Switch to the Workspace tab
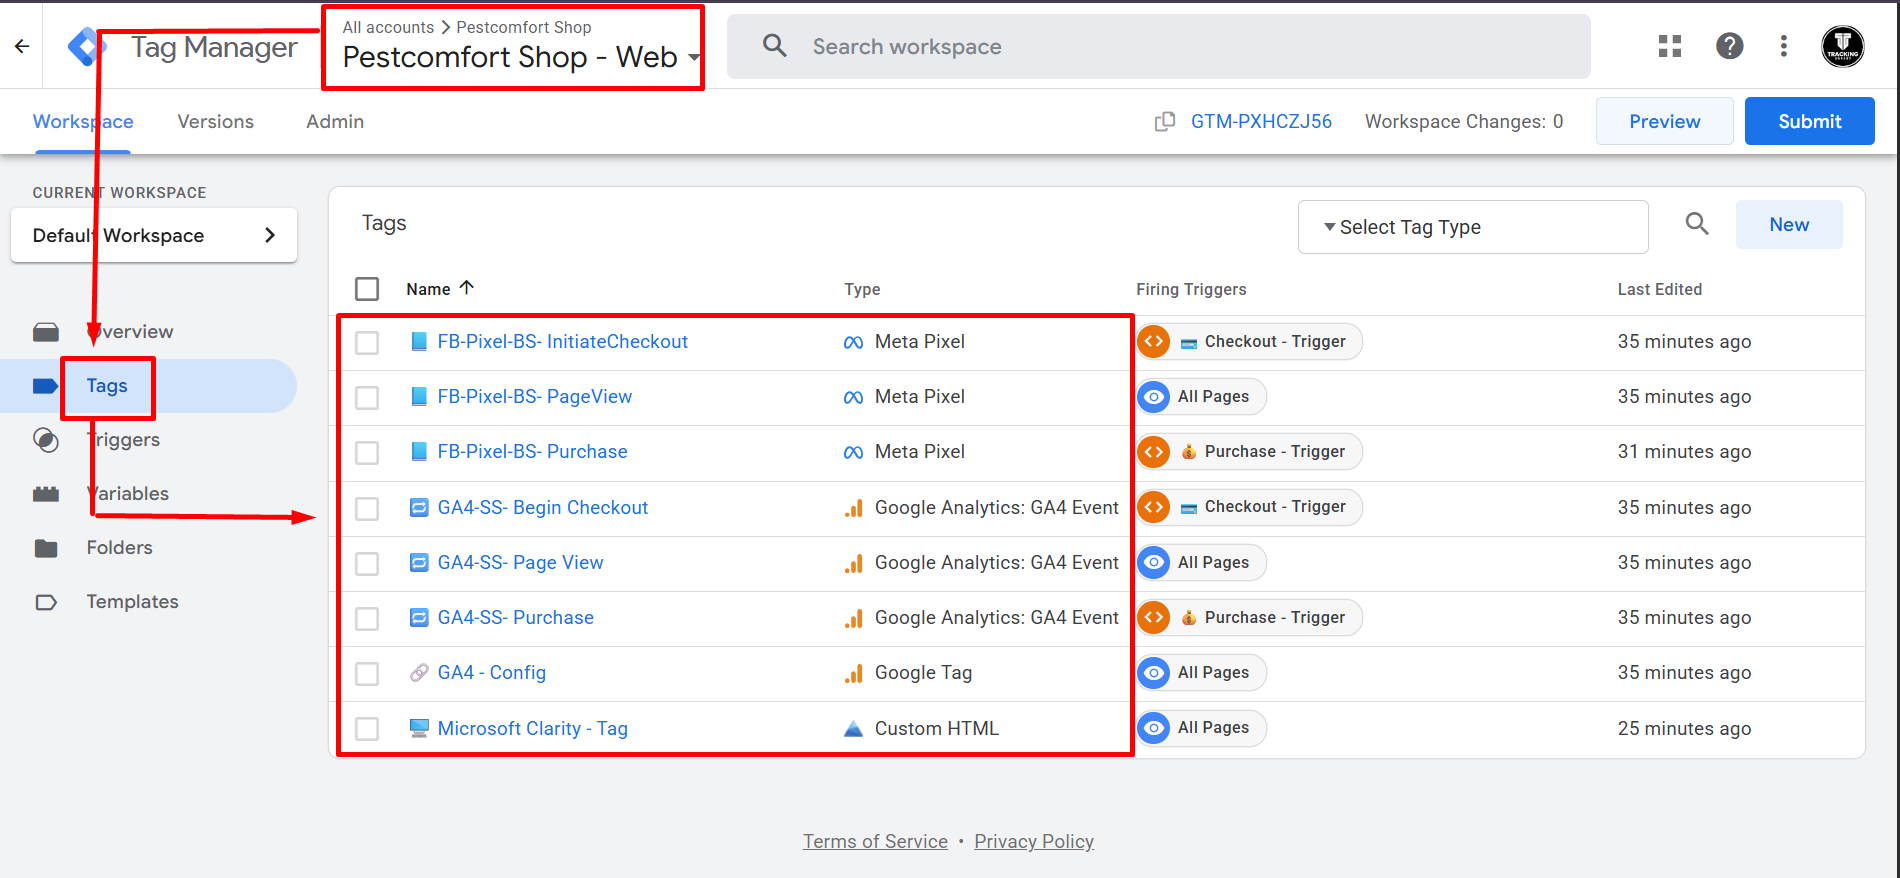1900x878 pixels. coord(83,121)
